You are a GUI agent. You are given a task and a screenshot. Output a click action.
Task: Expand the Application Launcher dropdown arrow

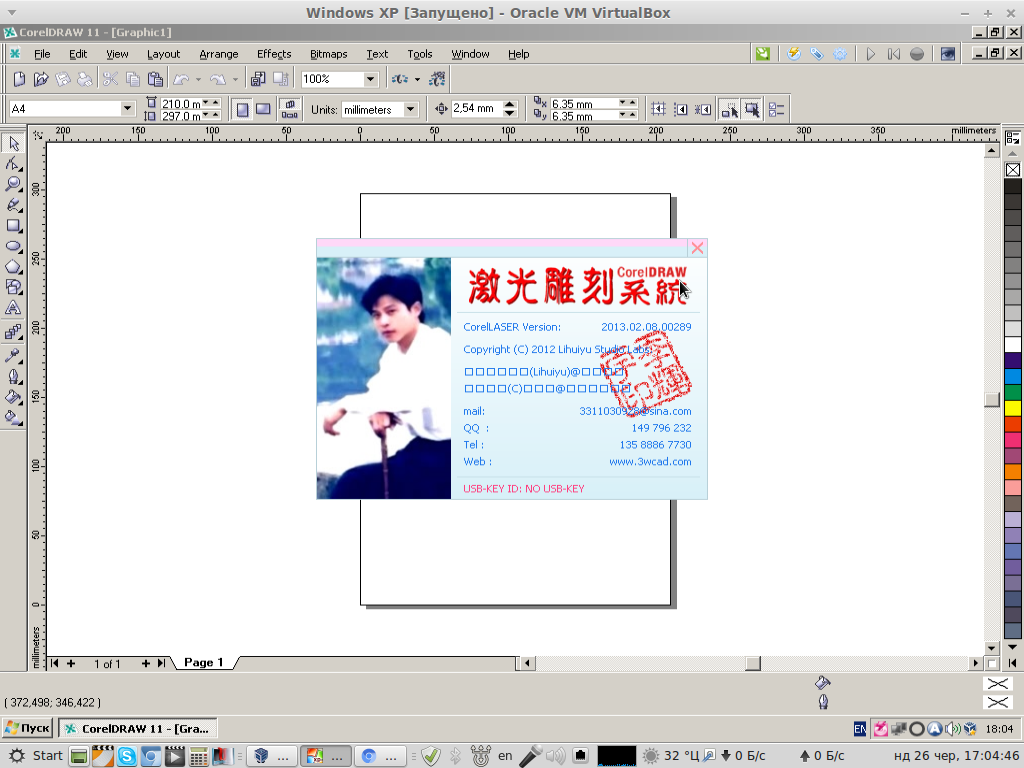coord(417,80)
